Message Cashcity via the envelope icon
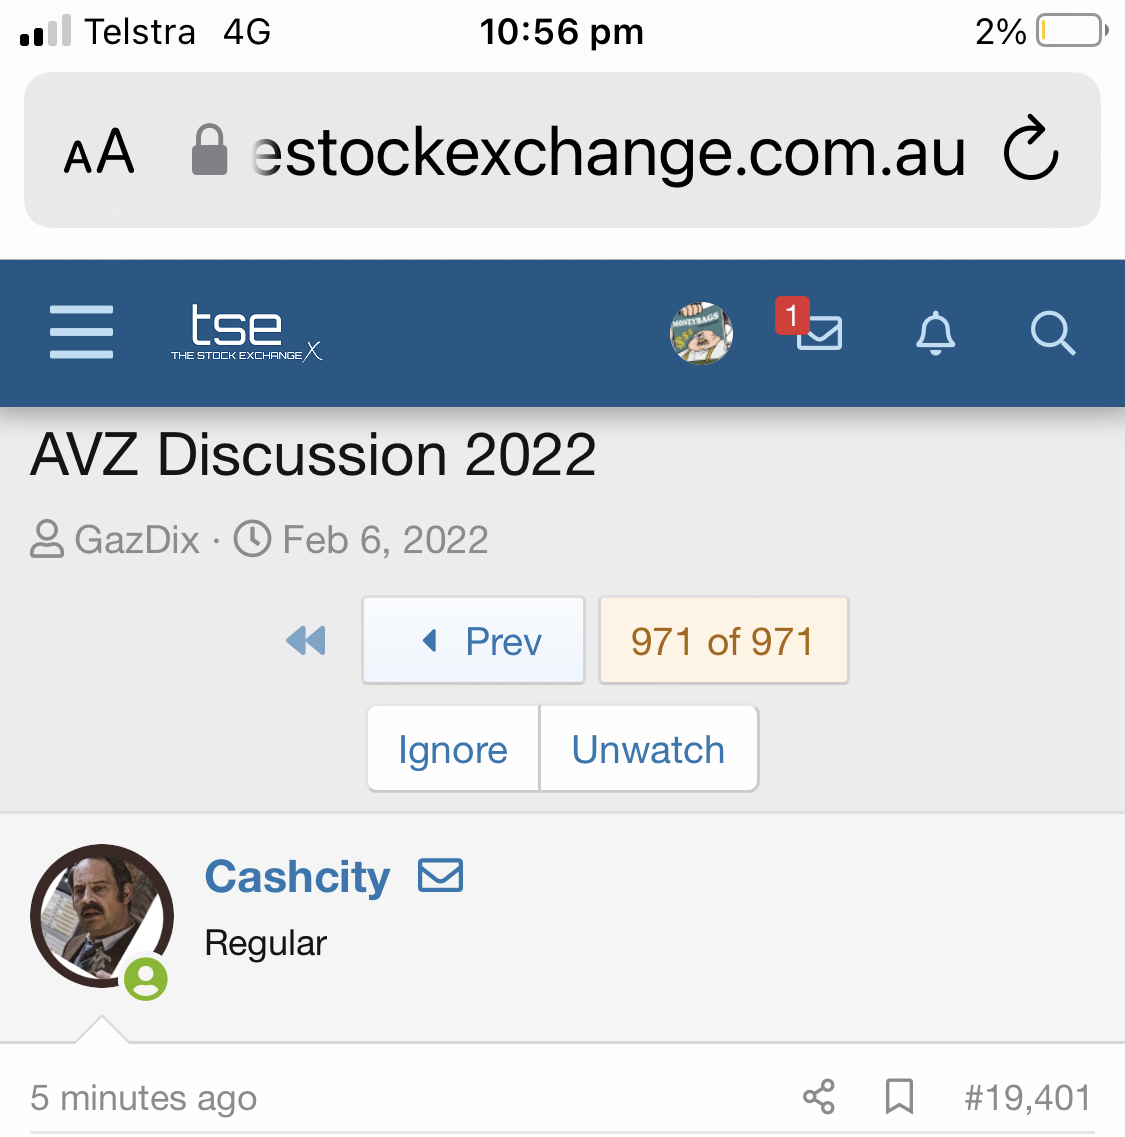Viewport: 1125px width, 1137px height. tap(440, 875)
